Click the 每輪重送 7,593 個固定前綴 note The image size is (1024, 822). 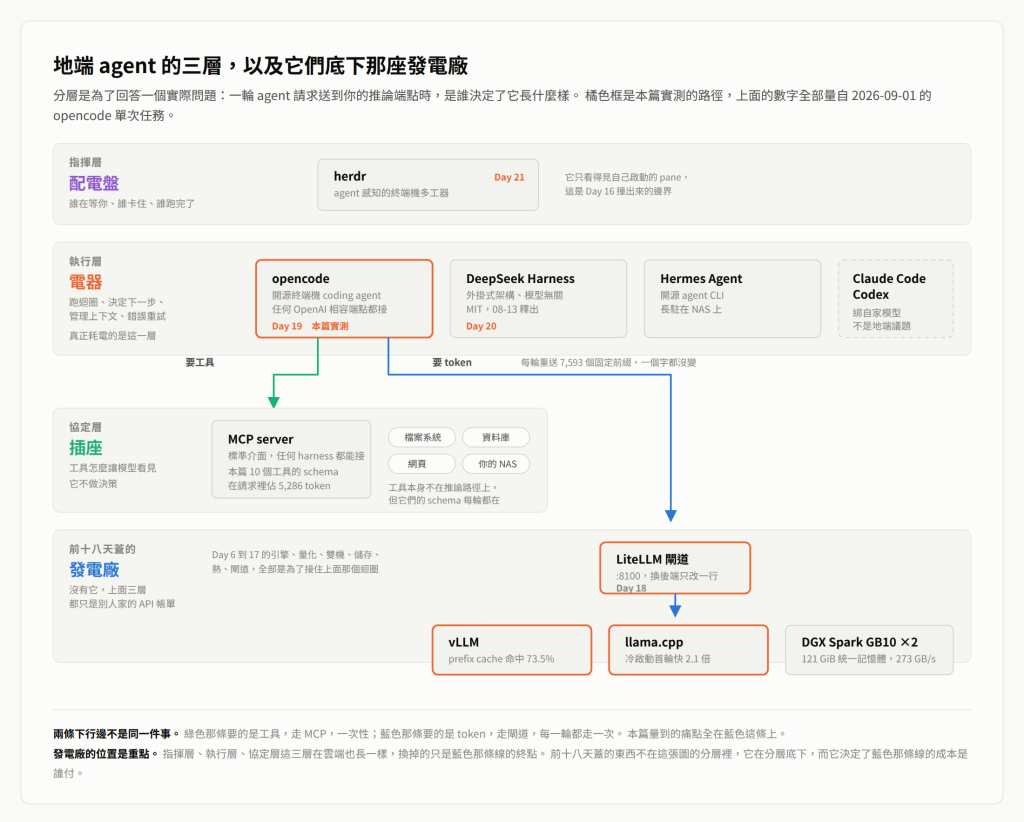pos(608,362)
